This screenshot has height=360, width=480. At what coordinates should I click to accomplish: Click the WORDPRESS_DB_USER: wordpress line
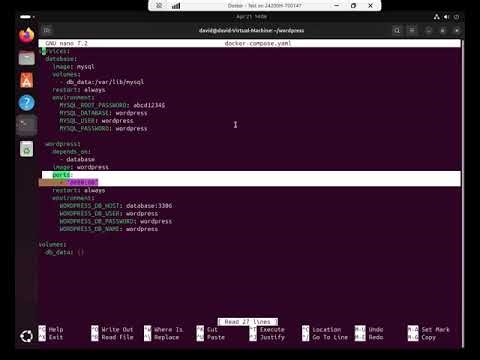(109, 213)
